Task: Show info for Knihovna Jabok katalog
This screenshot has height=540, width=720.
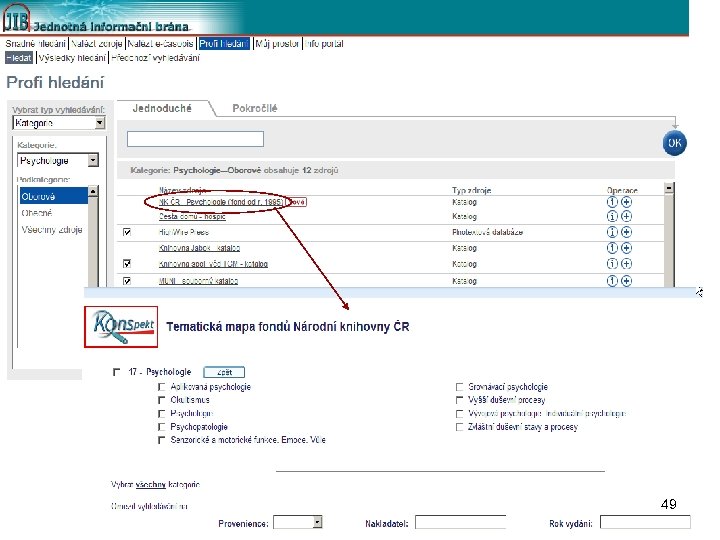Action: point(612,248)
